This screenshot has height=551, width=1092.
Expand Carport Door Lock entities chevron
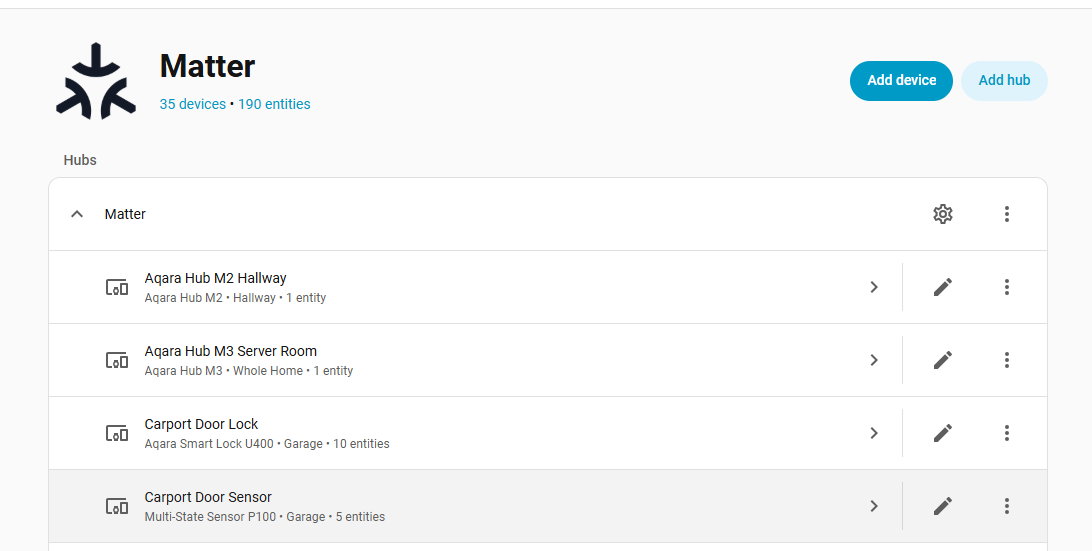point(873,433)
